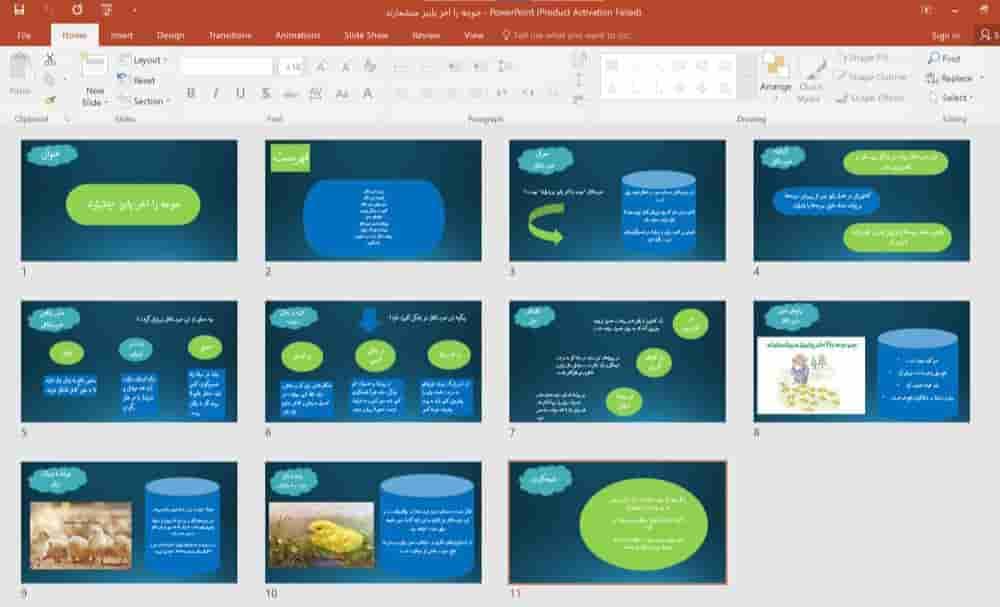Switch to the Insert tab
The width and height of the screenshot is (1000, 607).
pos(122,36)
